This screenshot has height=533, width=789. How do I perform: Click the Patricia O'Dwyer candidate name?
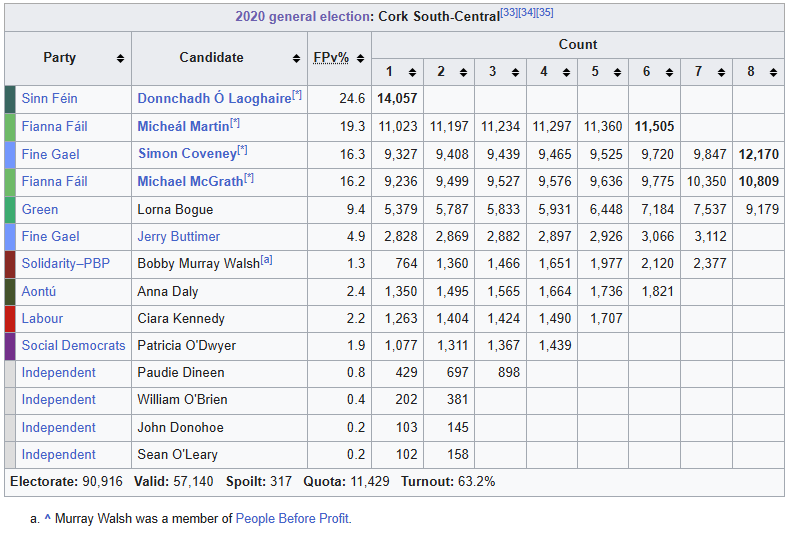(x=187, y=346)
